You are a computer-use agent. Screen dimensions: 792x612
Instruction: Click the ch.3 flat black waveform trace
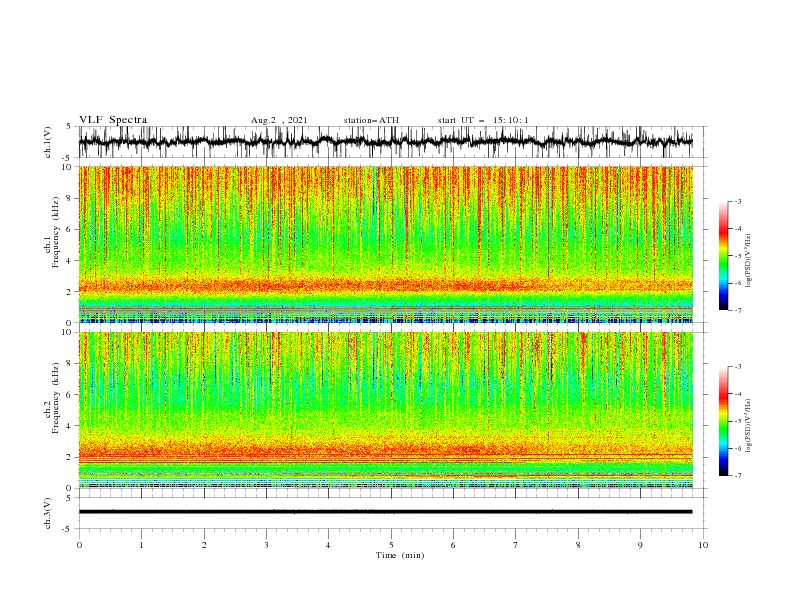click(x=386, y=512)
